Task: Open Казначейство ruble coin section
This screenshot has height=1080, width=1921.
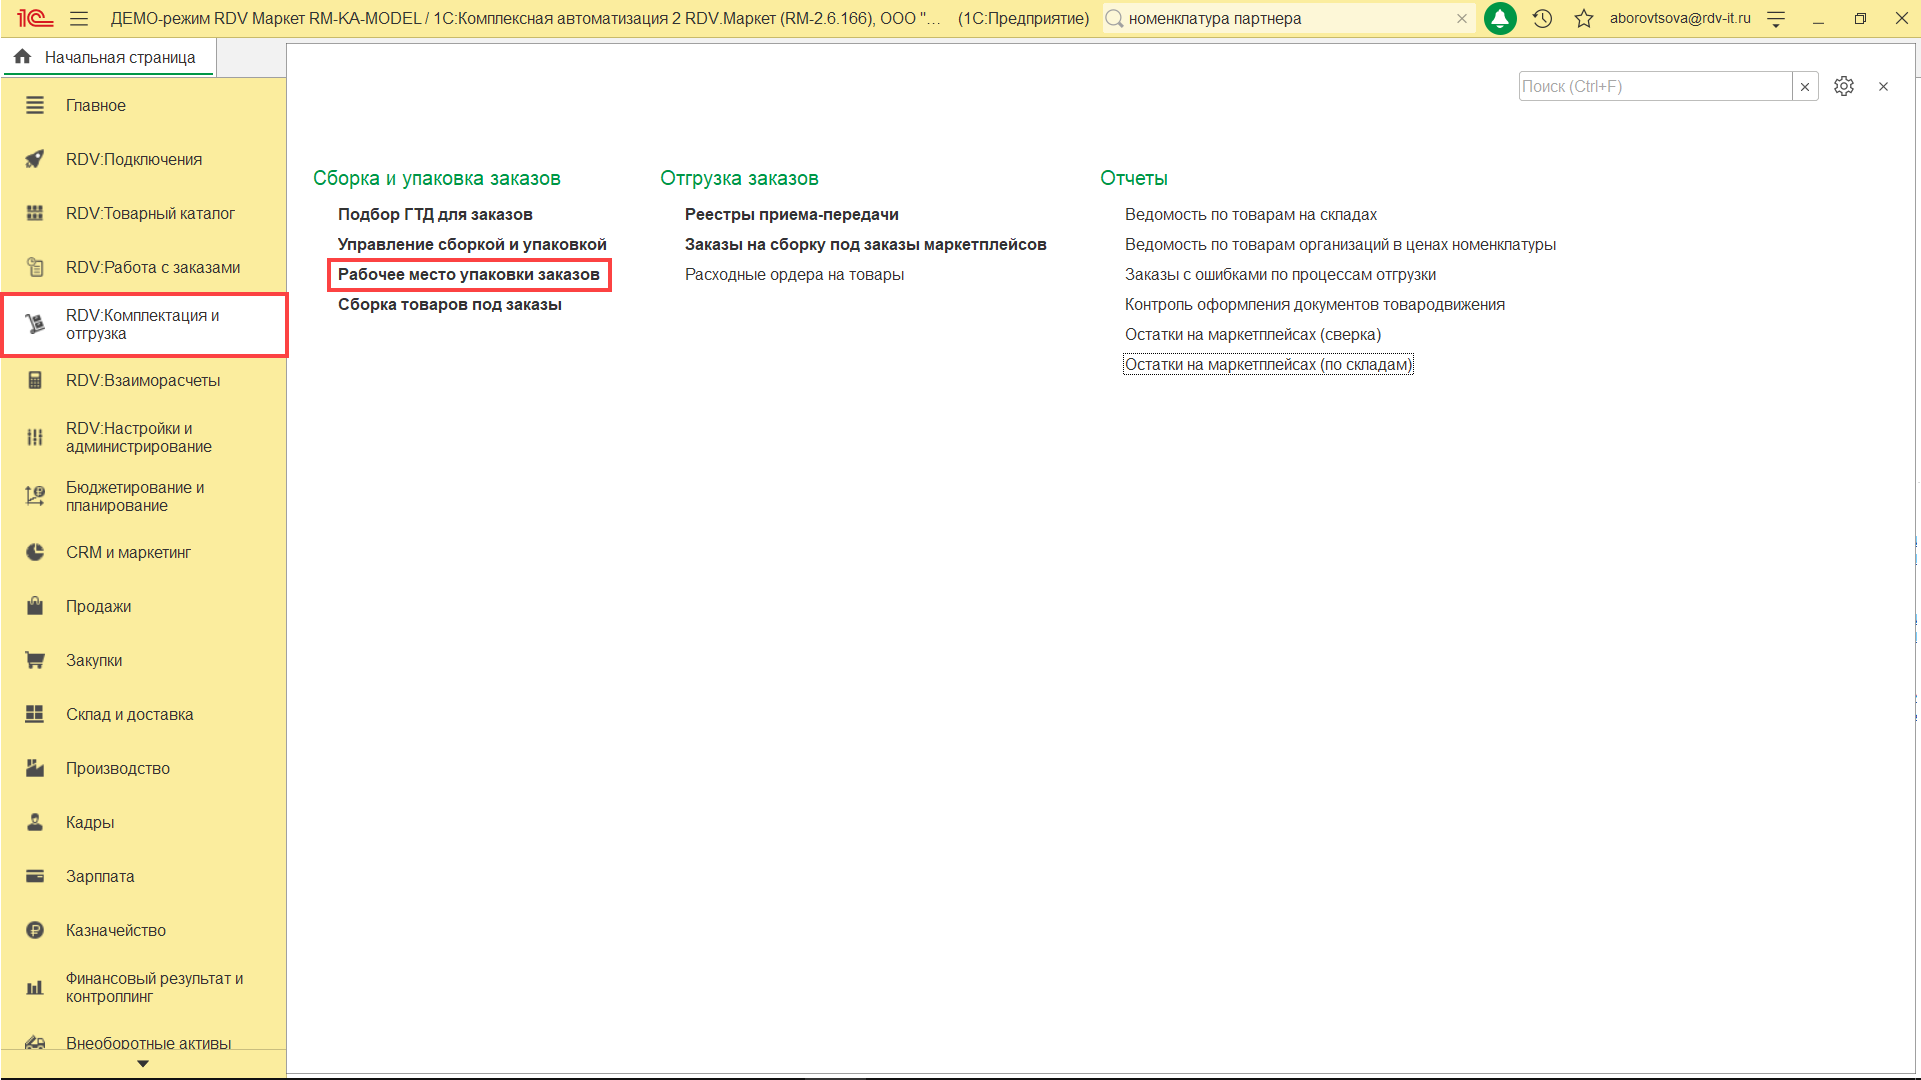Action: (x=115, y=930)
